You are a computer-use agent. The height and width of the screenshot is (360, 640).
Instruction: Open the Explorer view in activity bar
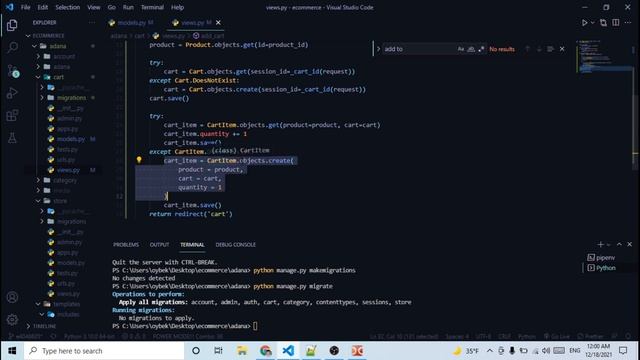tap(12, 25)
